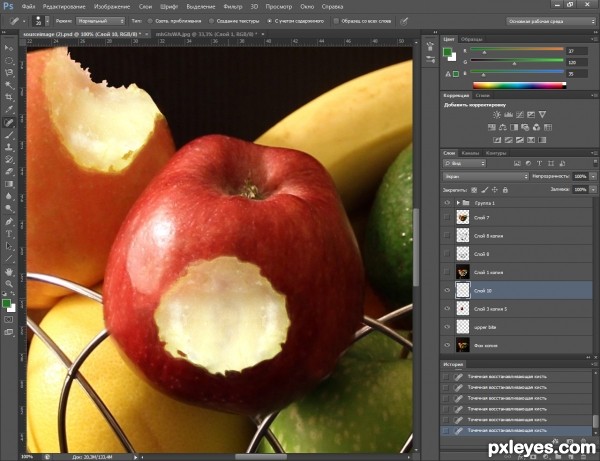Select the Spot Healing Brush tool
The width and height of the screenshot is (600, 461).
point(9,122)
